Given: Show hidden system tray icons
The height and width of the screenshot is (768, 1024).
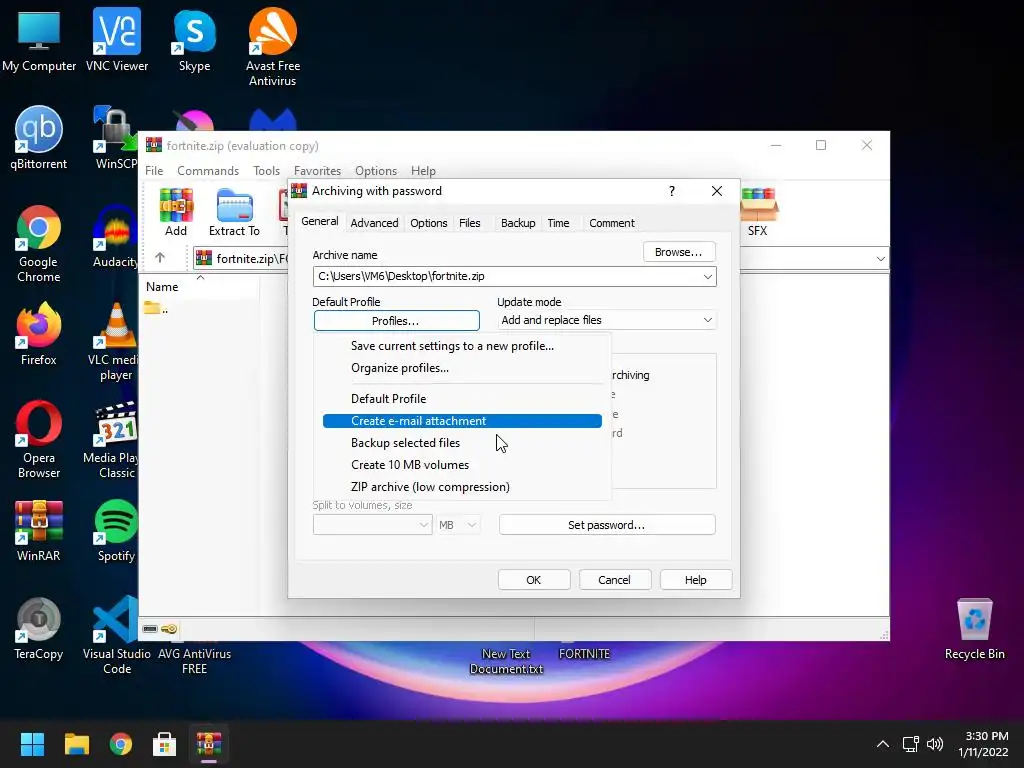Looking at the screenshot, I should click(x=882, y=744).
